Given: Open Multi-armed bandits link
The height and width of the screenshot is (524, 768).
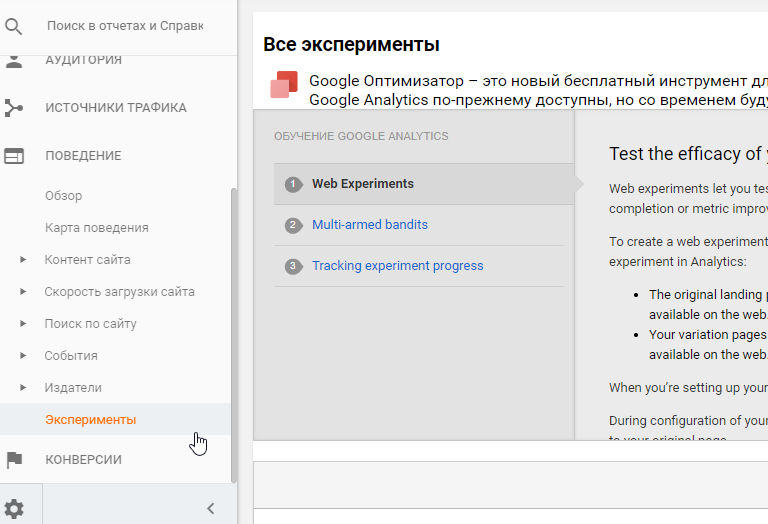Looking at the screenshot, I should [370, 225].
